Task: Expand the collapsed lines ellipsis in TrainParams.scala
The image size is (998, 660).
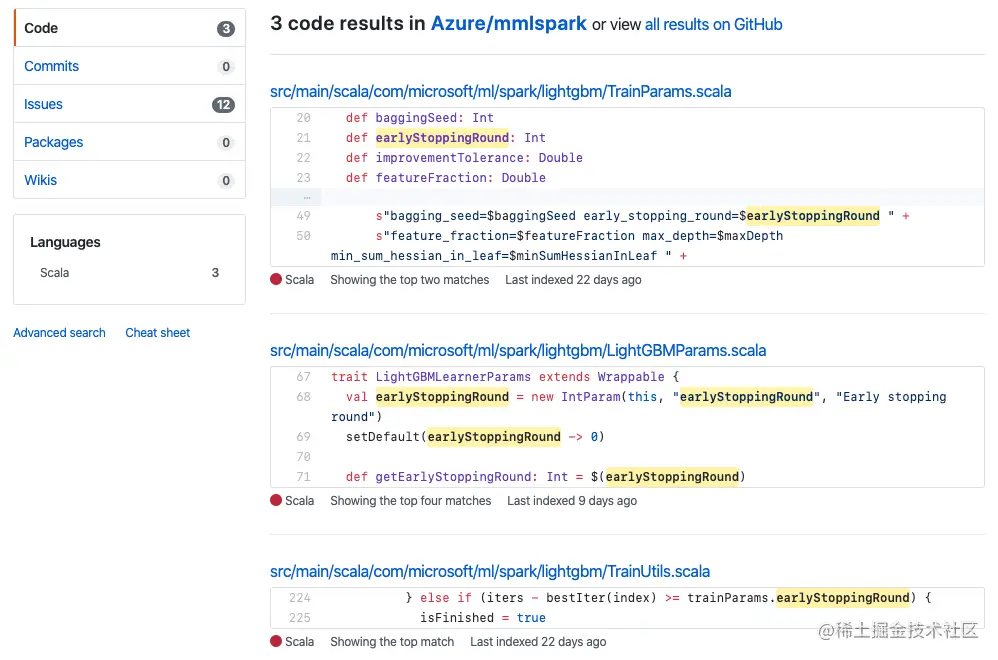Action: coord(307,197)
